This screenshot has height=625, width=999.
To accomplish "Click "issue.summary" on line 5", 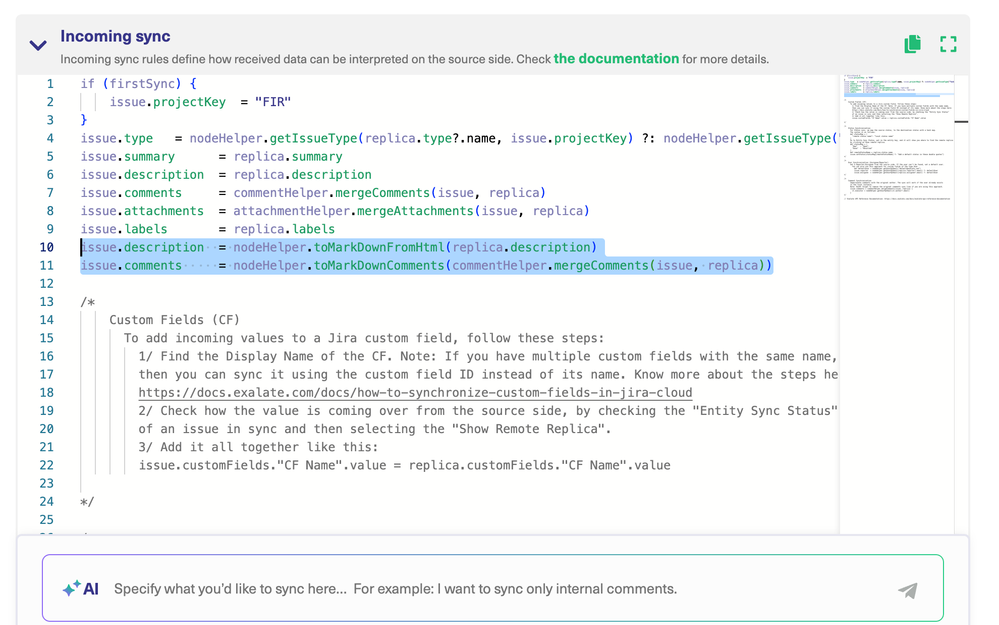I will click(x=127, y=156).
